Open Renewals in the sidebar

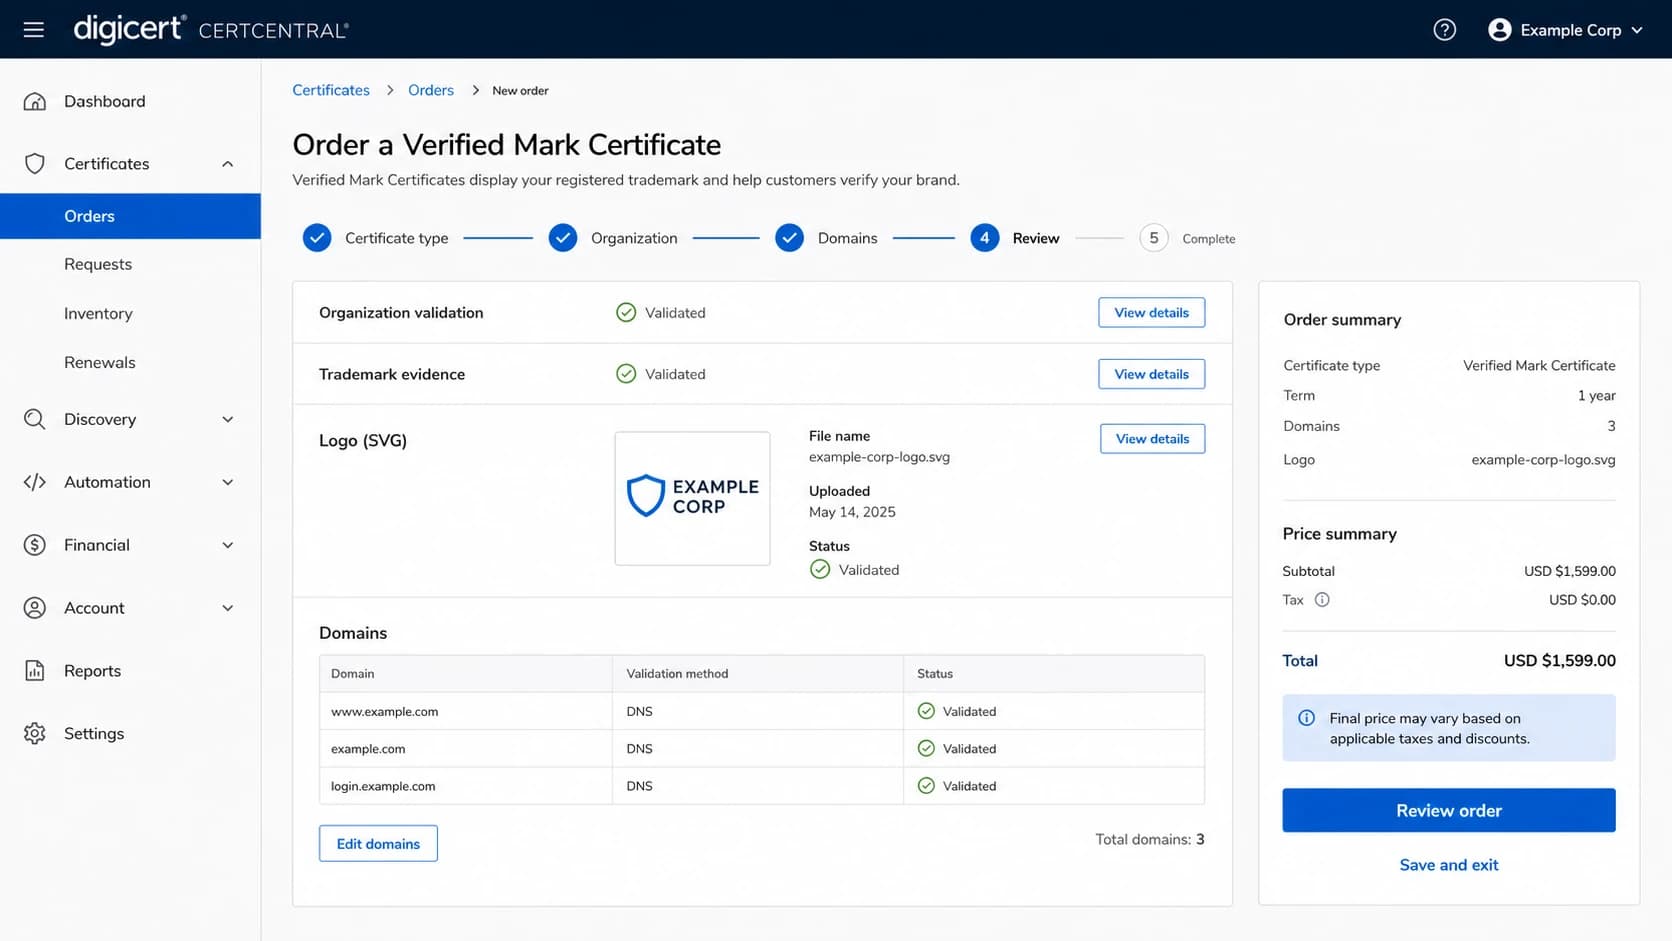pos(100,362)
